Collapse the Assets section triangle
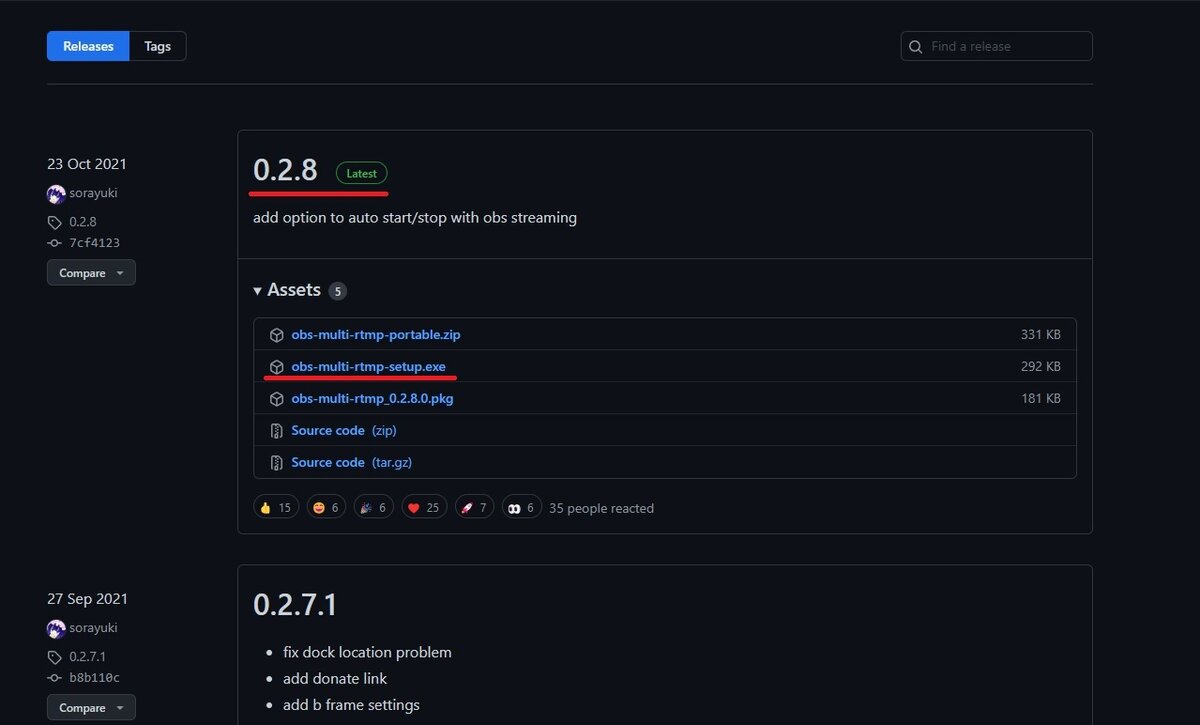The image size is (1200, 725). tap(258, 291)
